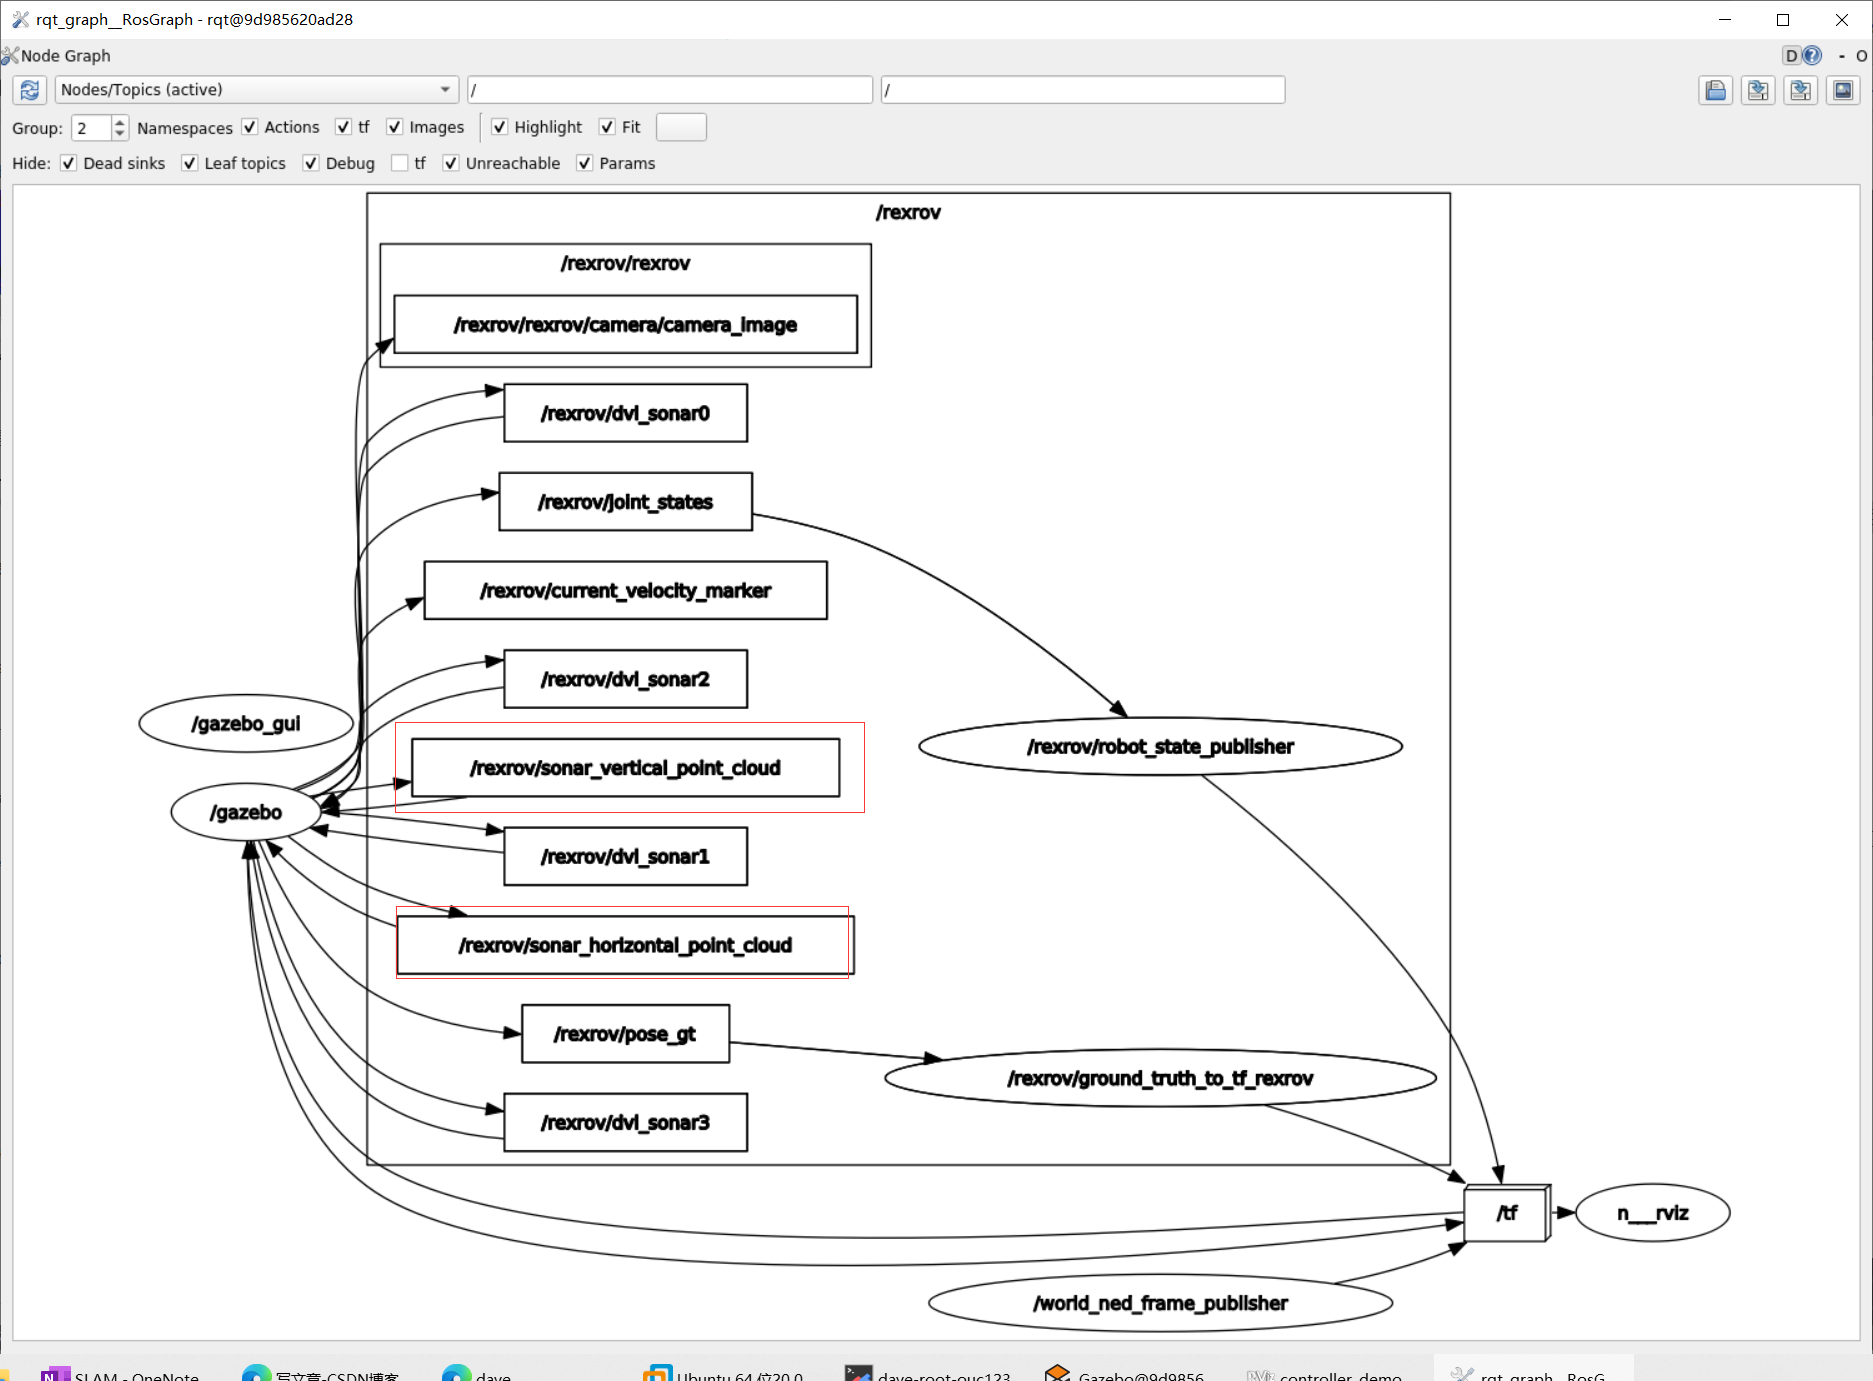The width and height of the screenshot is (1873, 1381).
Task: Click the O button in Node Graph header
Action: [x=1861, y=56]
